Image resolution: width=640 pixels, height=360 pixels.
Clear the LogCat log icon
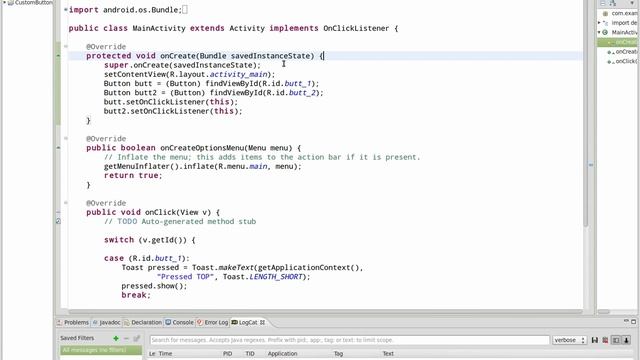pyautogui.click(x=605, y=340)
